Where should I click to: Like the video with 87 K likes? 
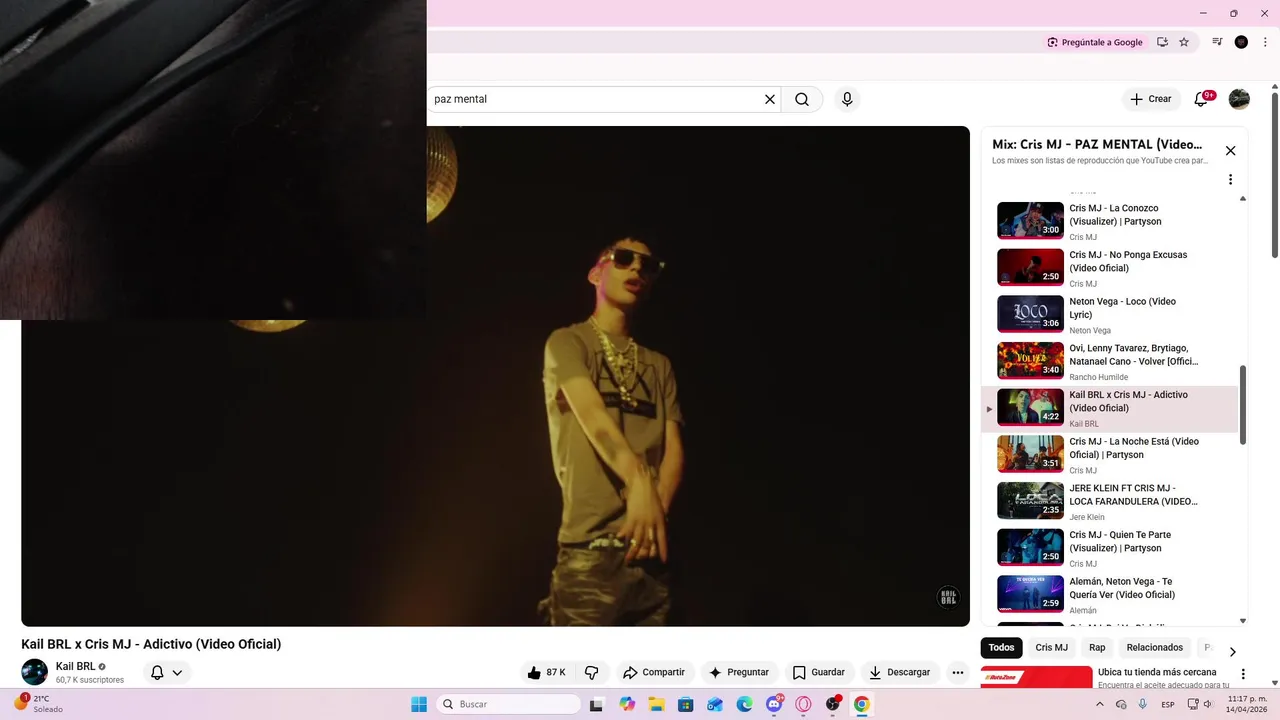[546, 673]
